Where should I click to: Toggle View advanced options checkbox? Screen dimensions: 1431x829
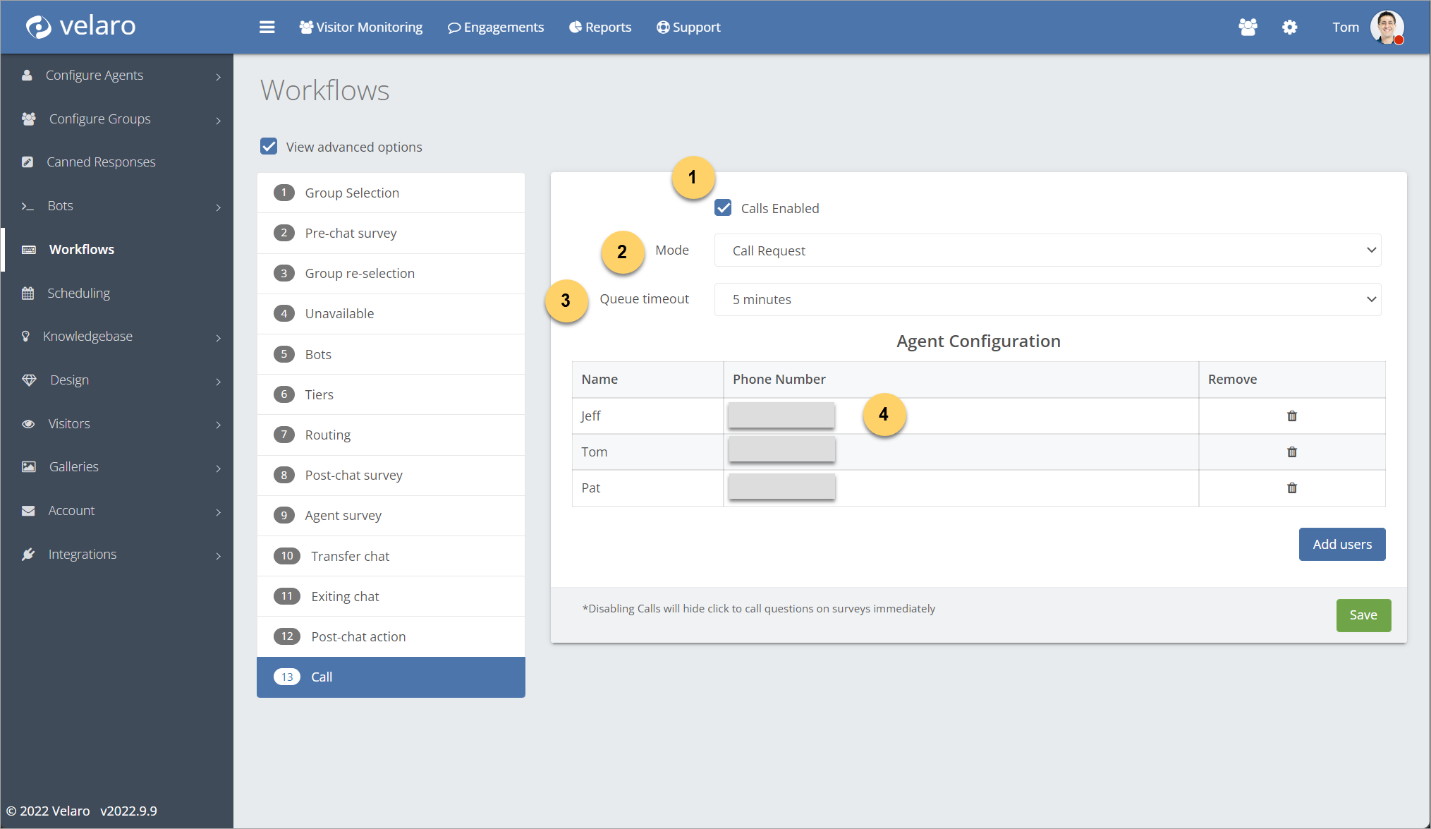point(269,147)
